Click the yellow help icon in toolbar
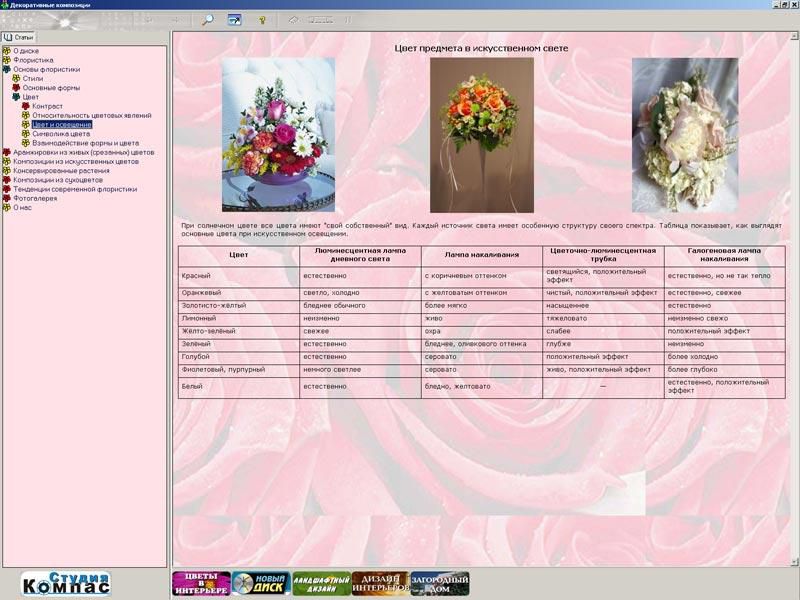 coord(262,19)
